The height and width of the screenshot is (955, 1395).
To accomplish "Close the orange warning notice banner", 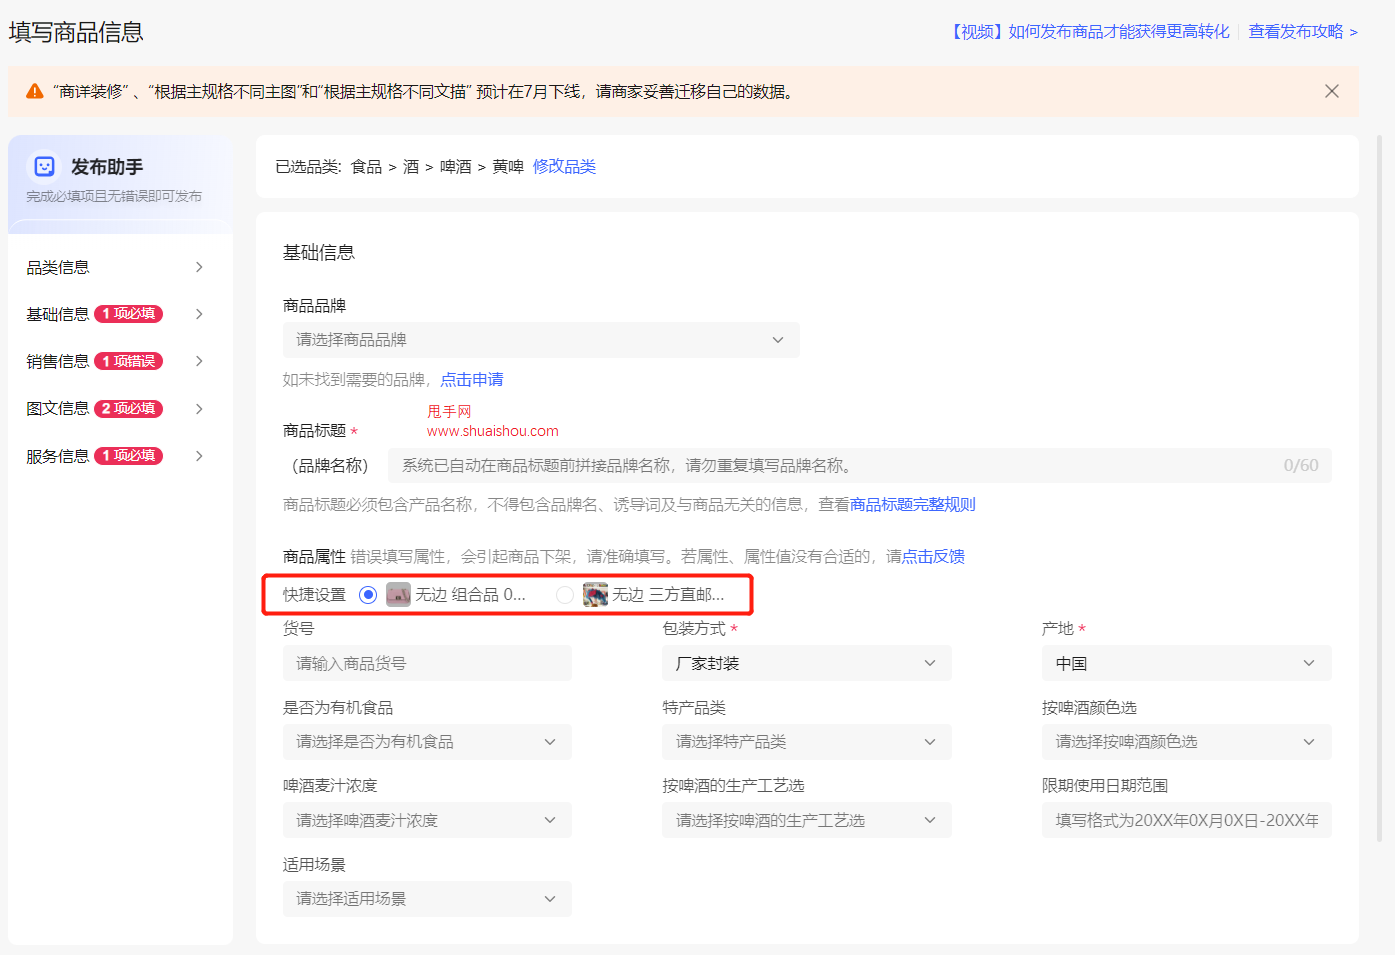I will pos(1331,91).
